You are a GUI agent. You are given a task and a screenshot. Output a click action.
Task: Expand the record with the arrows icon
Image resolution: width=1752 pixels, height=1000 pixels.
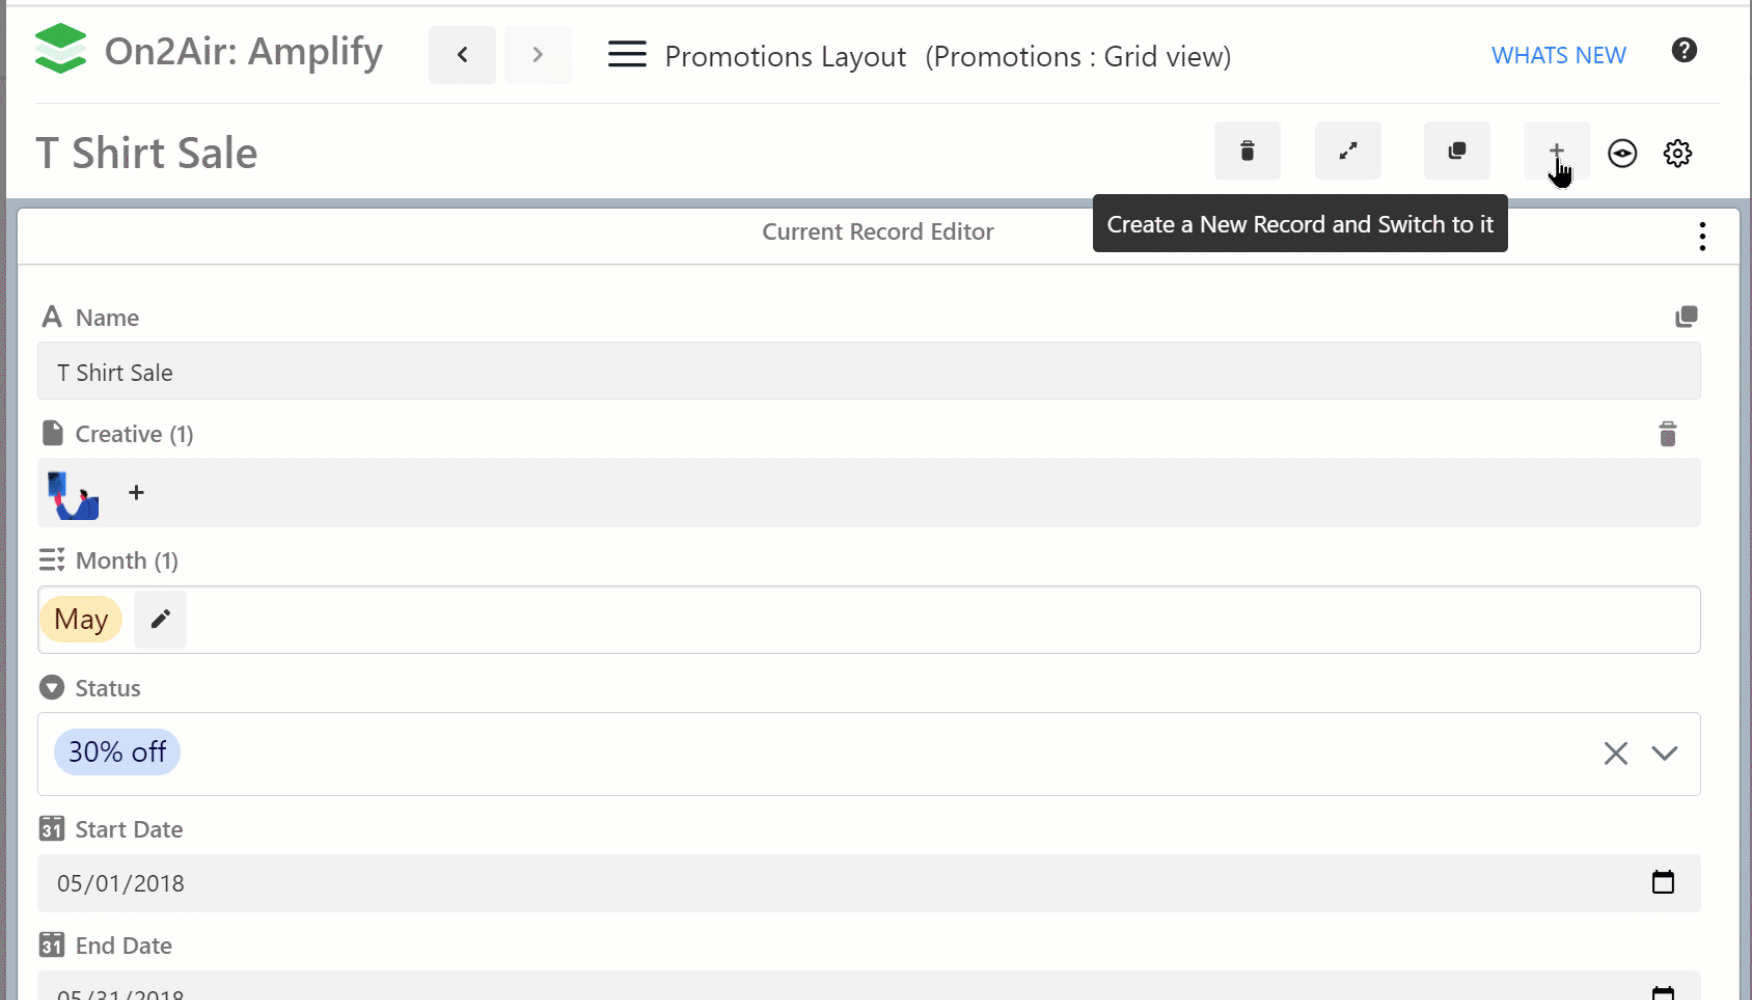pos(1347,151)
